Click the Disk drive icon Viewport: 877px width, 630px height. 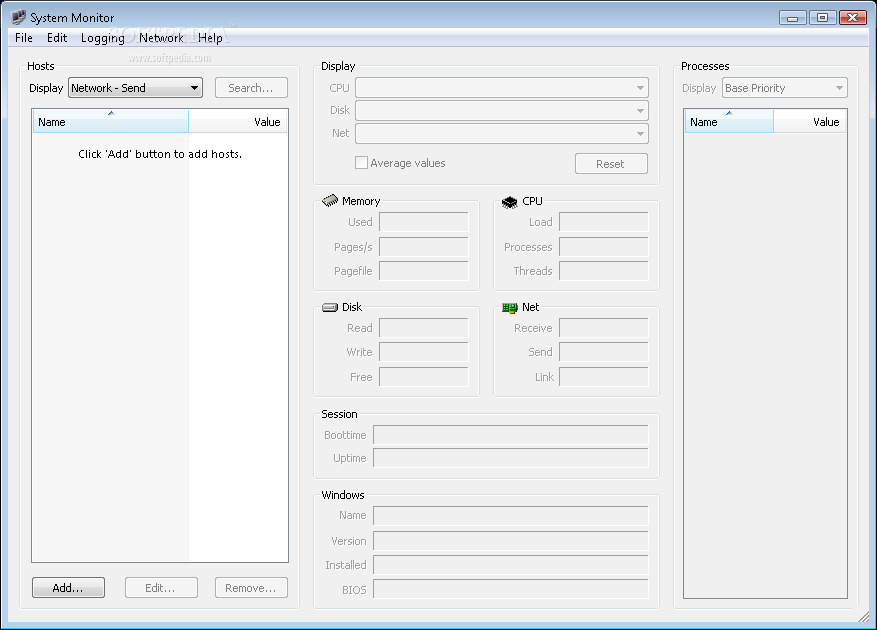pyautogui.click(x=330, y=307)
